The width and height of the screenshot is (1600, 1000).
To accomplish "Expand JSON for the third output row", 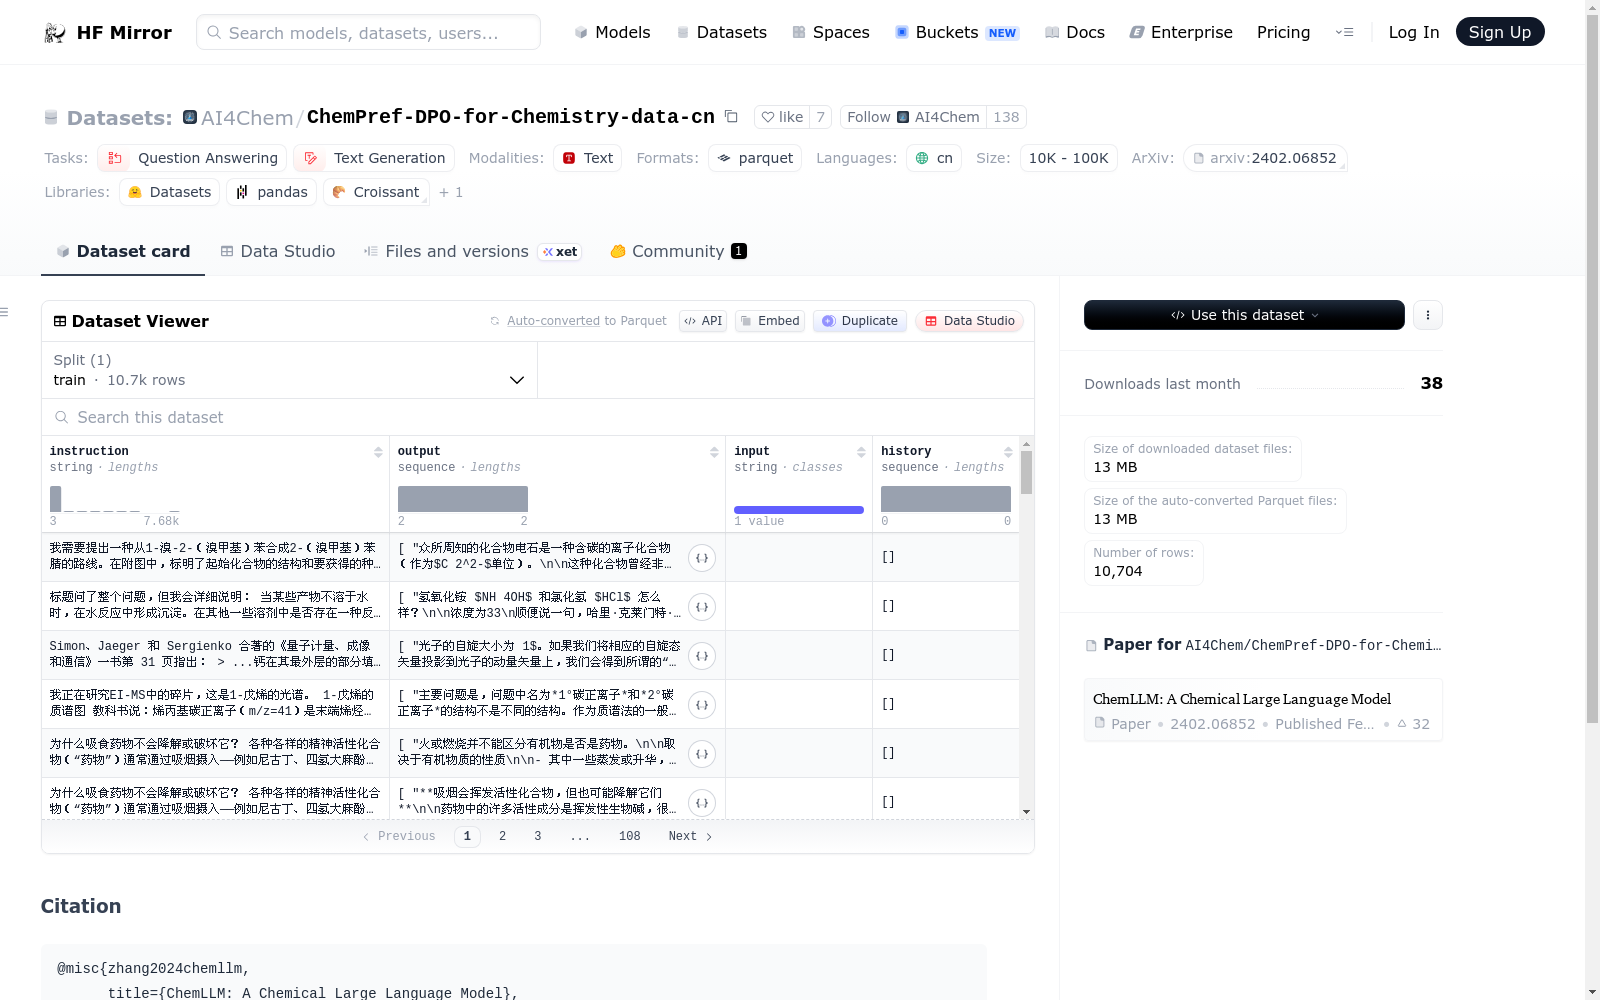I will tap(702, 656).
